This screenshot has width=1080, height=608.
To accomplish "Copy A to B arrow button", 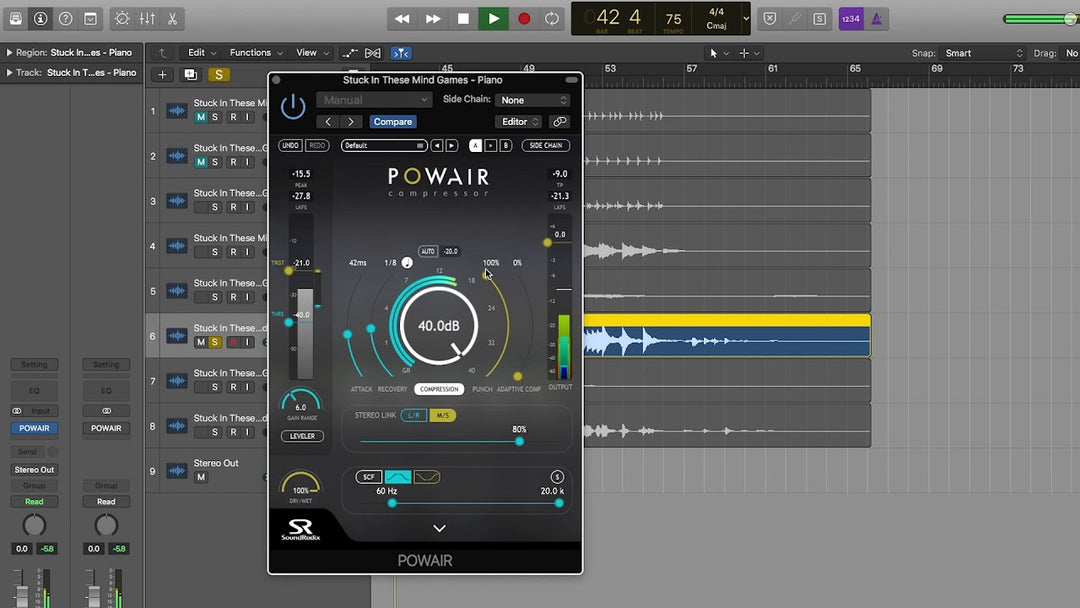I will pyautogui.click(x=490, y=145).
